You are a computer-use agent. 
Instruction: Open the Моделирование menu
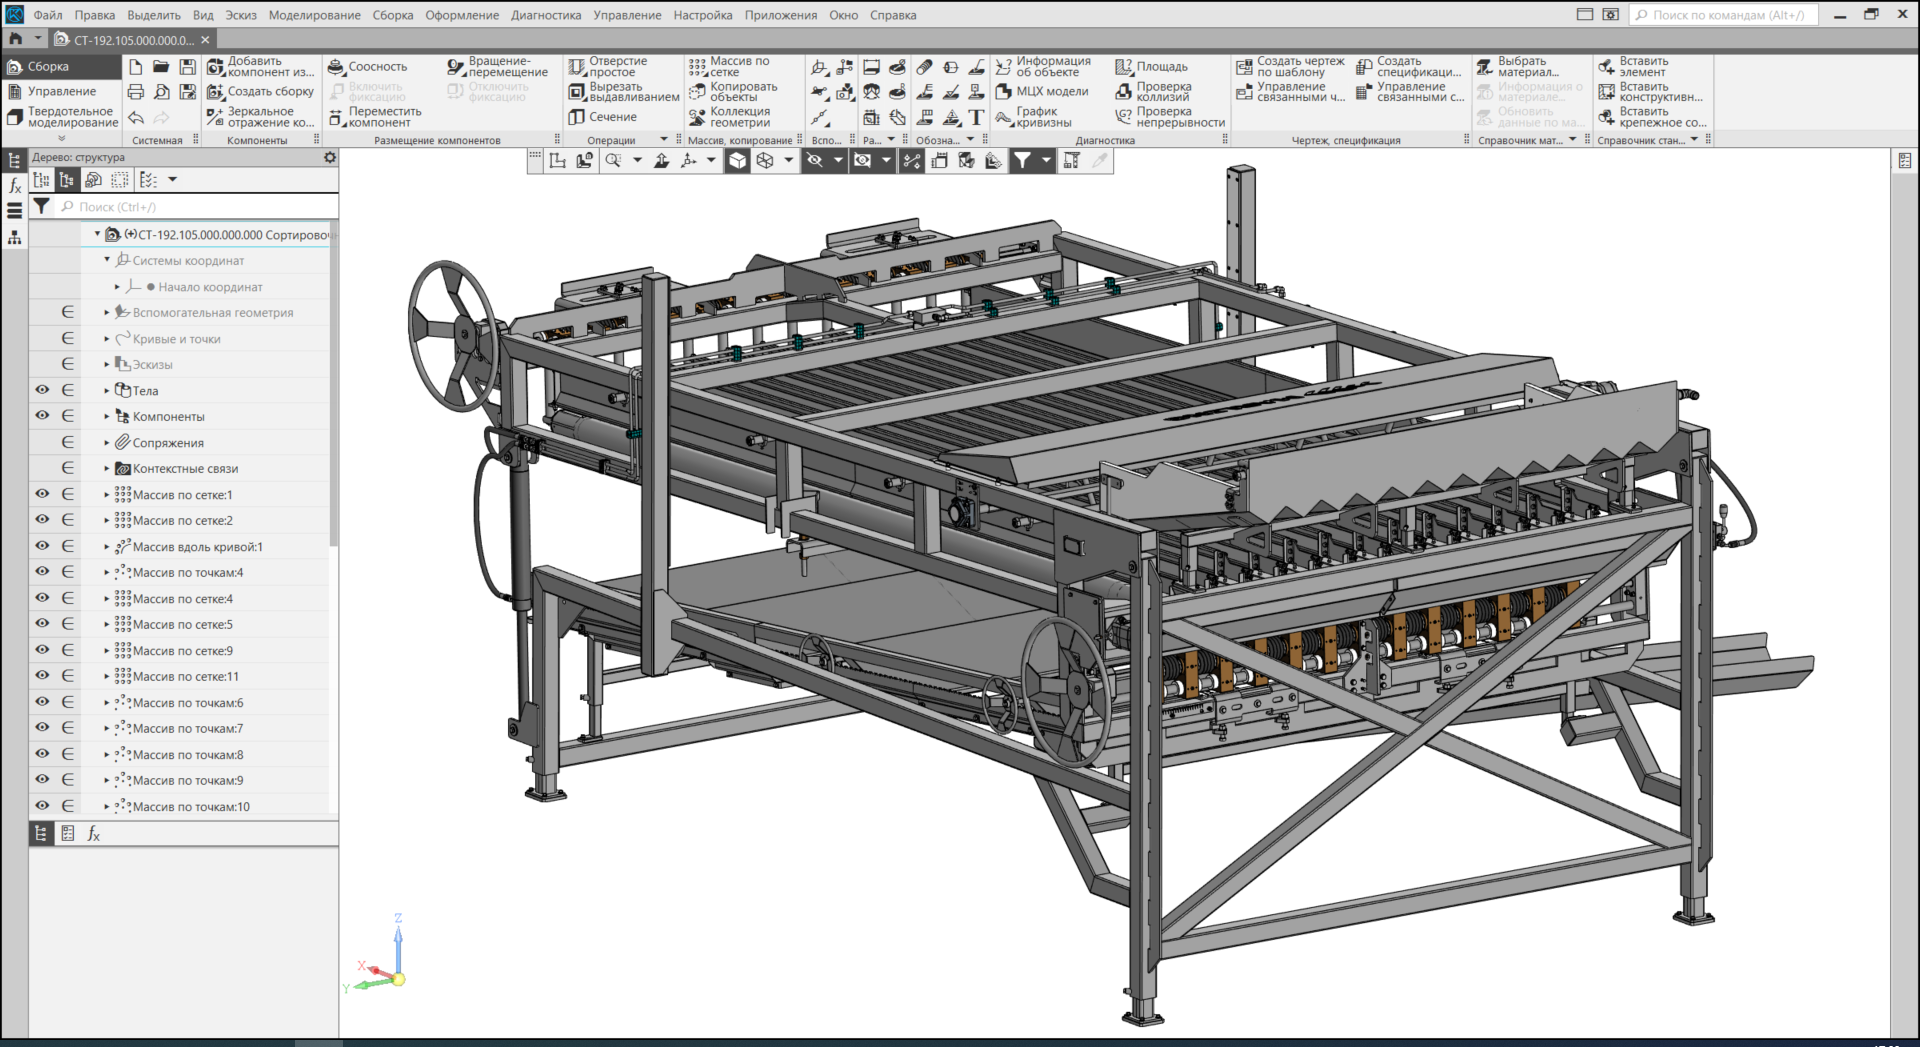[x=314, y=15]
